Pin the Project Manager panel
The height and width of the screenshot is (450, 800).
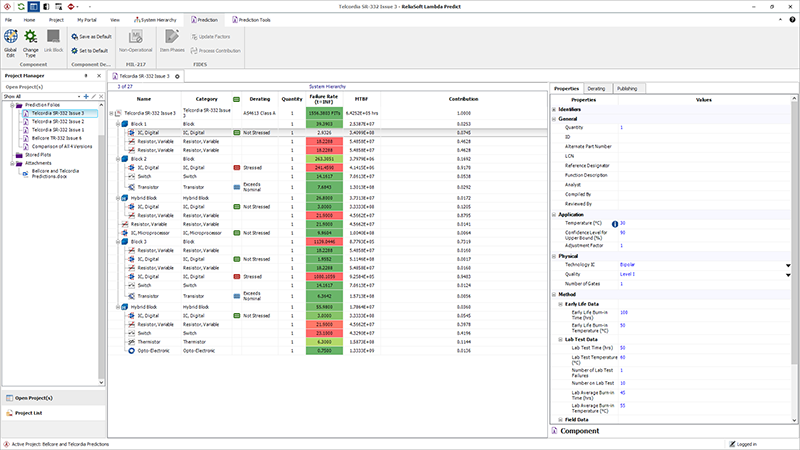(x=86, y=76)
